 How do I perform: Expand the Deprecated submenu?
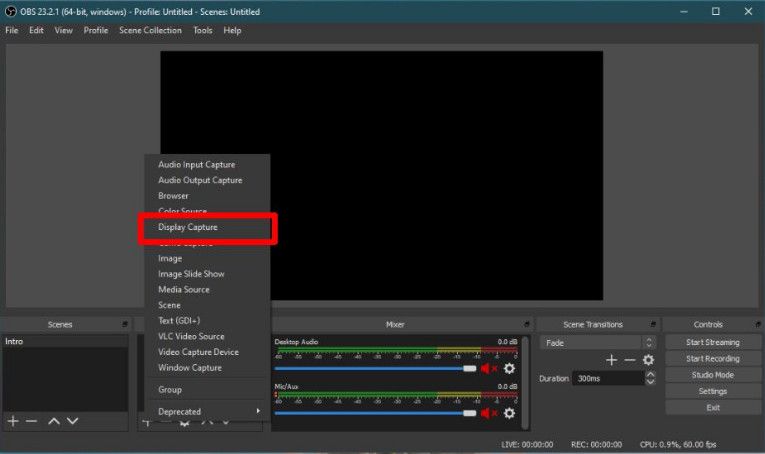tap(207, 411)
